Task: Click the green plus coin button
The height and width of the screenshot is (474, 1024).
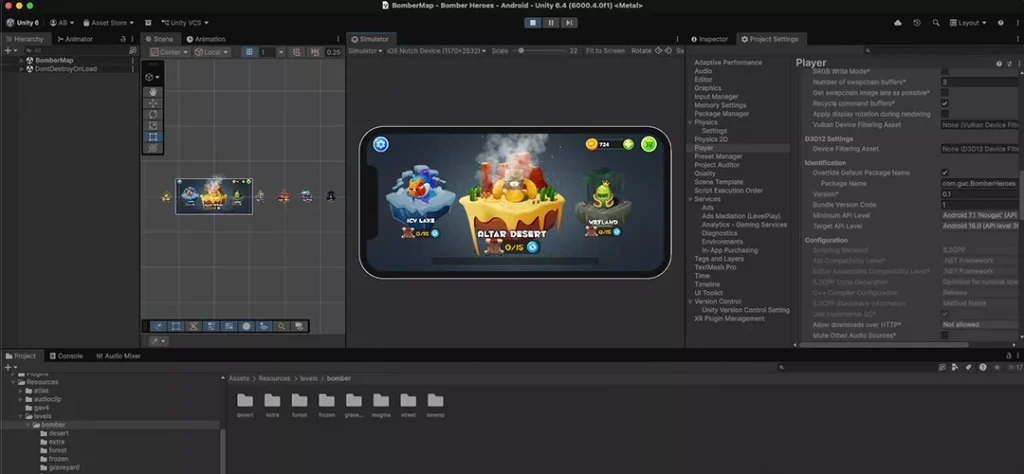Action: point(628,144)
